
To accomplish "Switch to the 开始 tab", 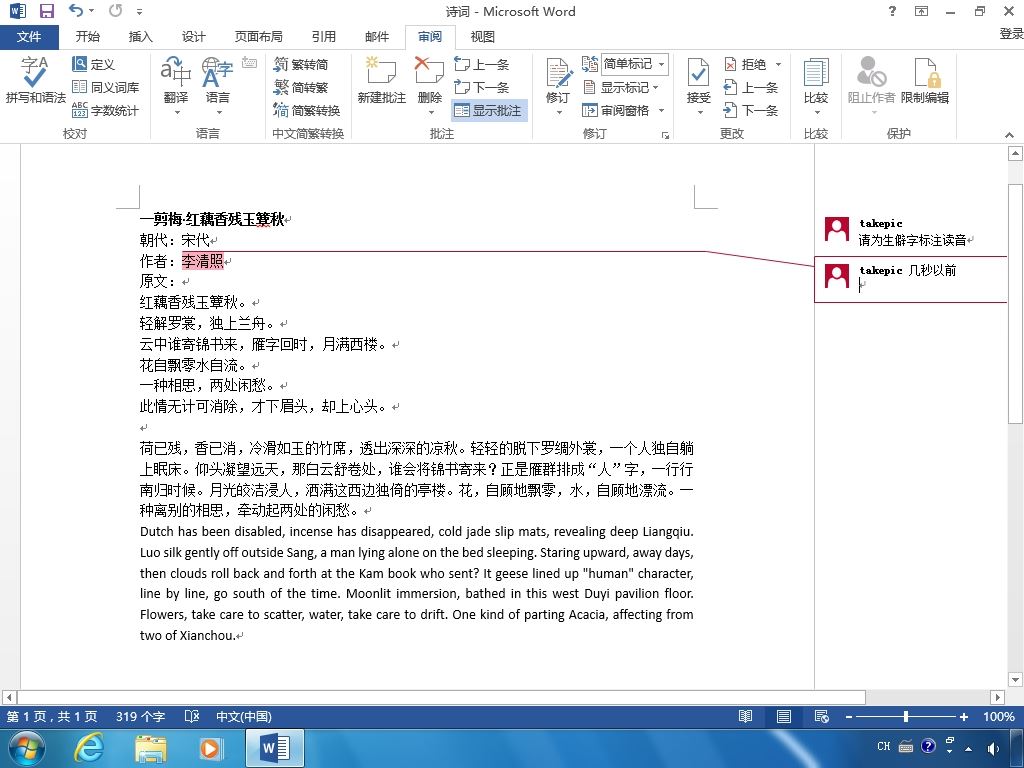I will (88, 37).
